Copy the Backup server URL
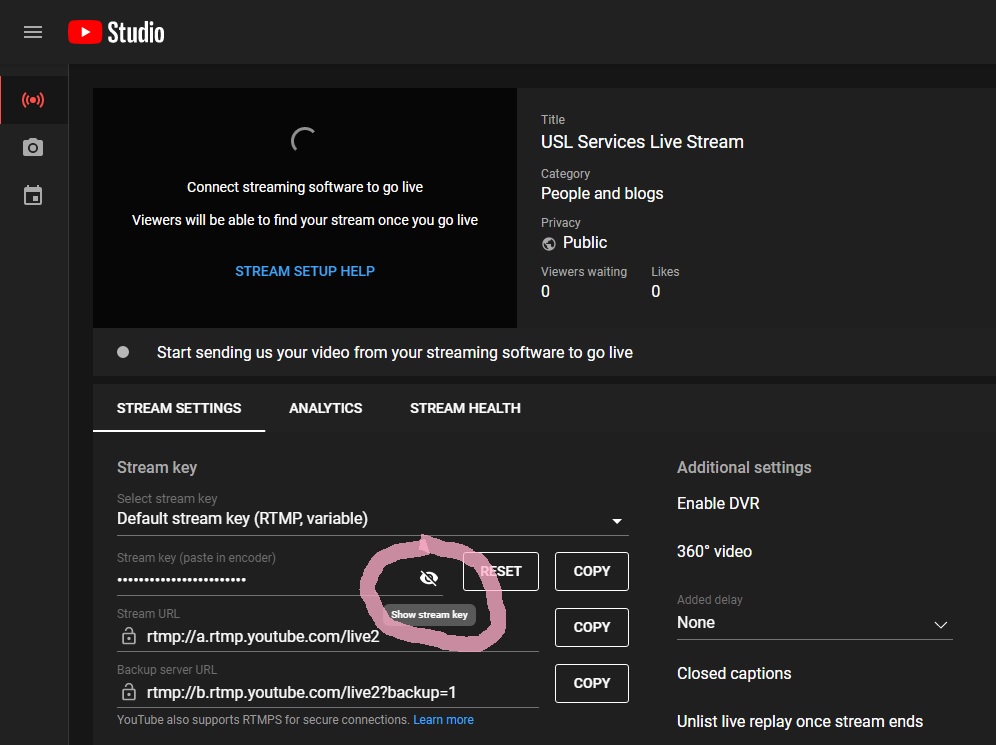Viewport: 996px width, 745px height. coord(592,683)
